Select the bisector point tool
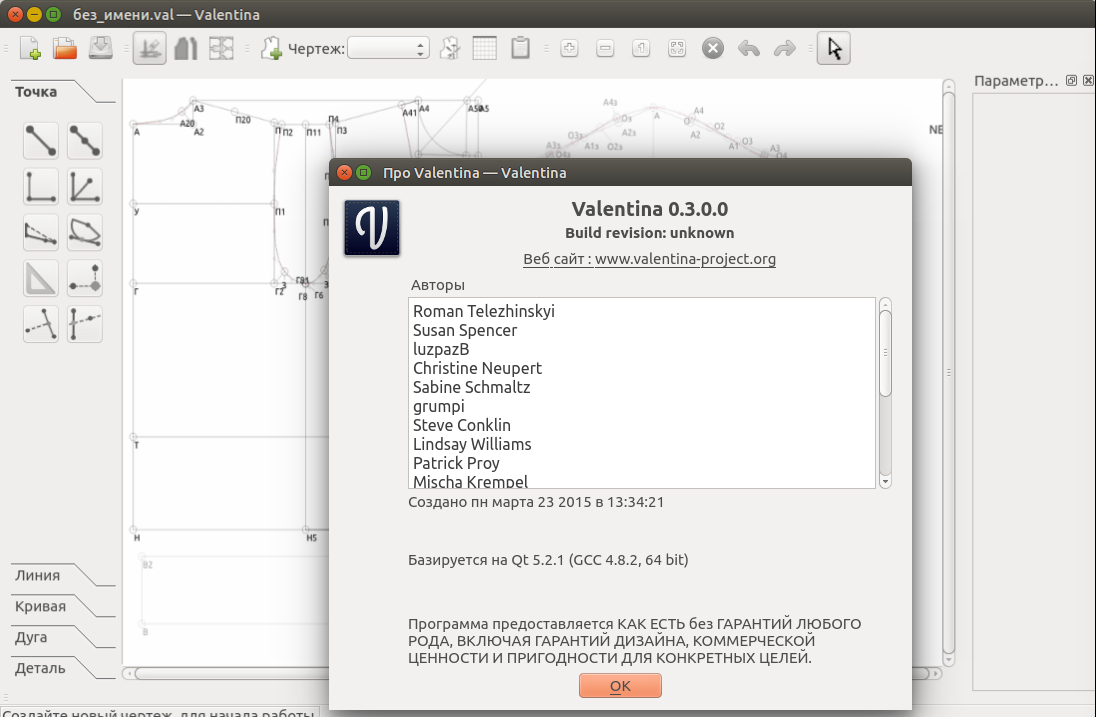Screen dimensions: 1096x717 (x=85, y=187)
